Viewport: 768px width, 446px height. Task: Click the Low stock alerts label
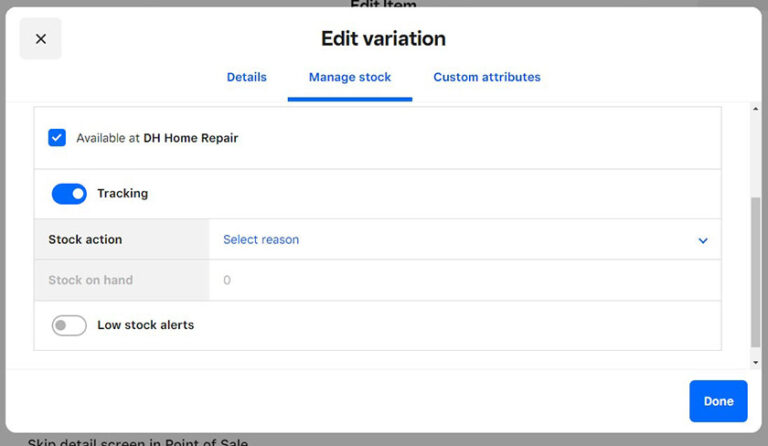point(146,325)
